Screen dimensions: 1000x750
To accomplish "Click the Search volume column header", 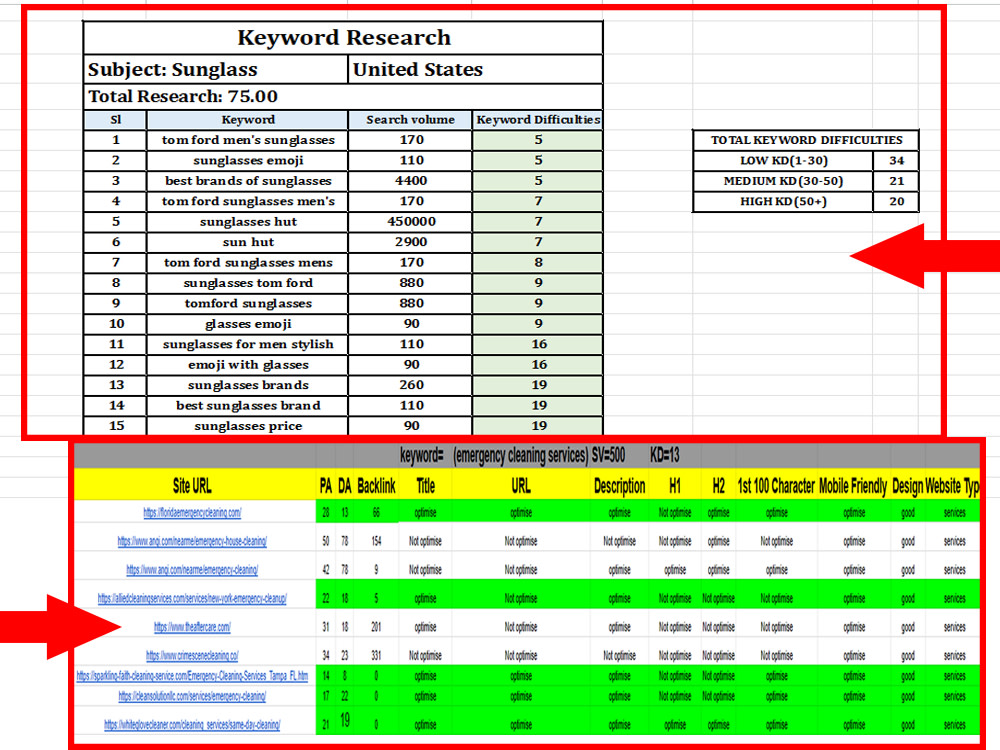I will point(411,120).
